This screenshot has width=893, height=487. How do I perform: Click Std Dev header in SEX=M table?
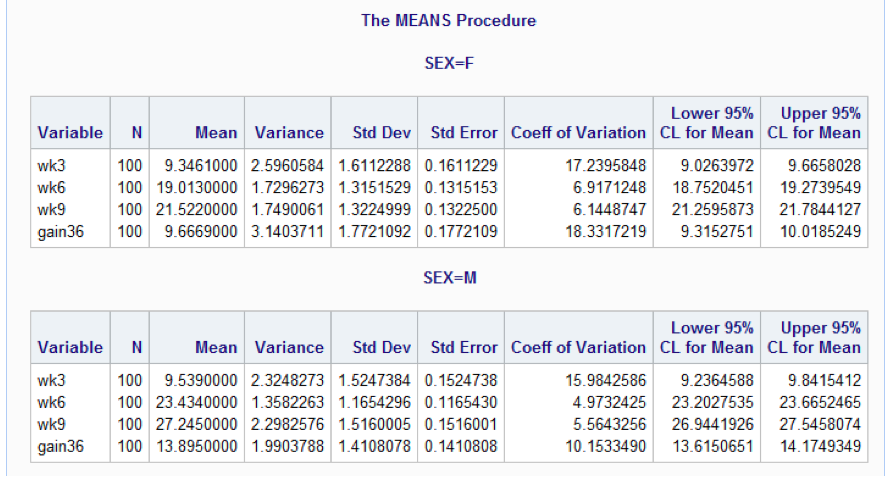(x=381, y=347)
